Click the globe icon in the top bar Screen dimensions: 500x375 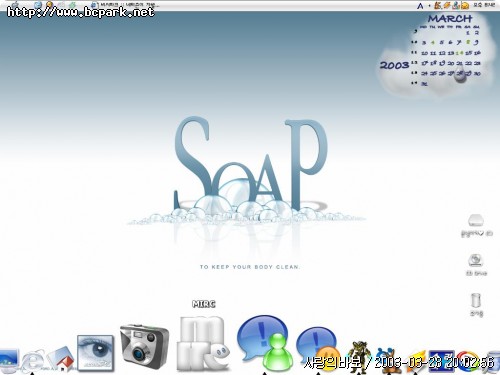point(38,5)
